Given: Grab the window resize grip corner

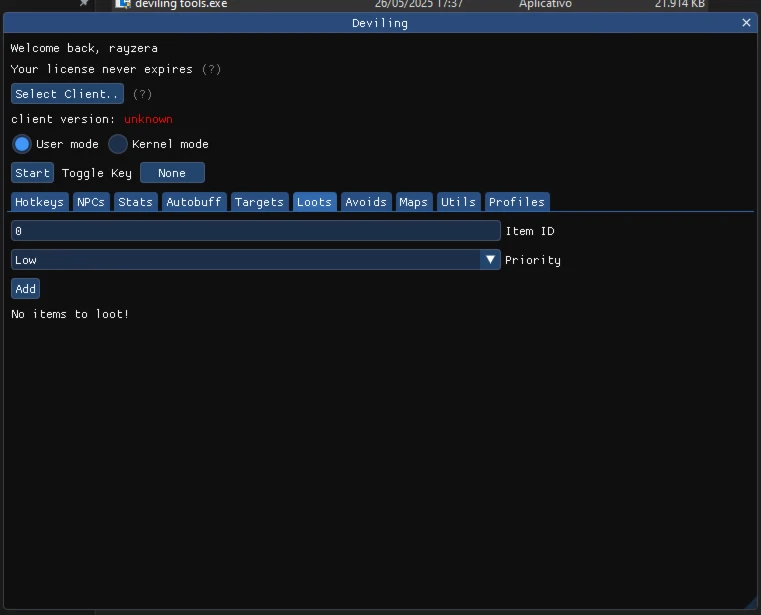Looking at the screenshot, I should (x=750, y=602).
